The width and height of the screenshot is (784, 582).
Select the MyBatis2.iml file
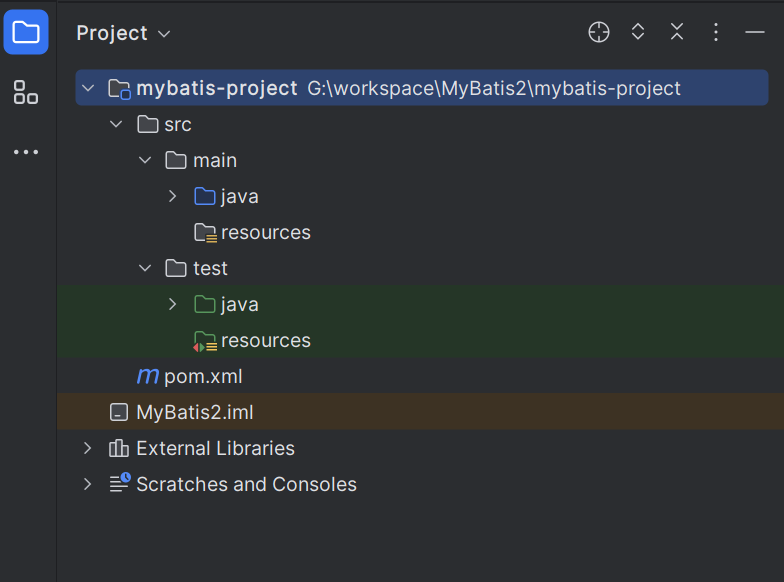pyautogui.click(x=194, y=412)
